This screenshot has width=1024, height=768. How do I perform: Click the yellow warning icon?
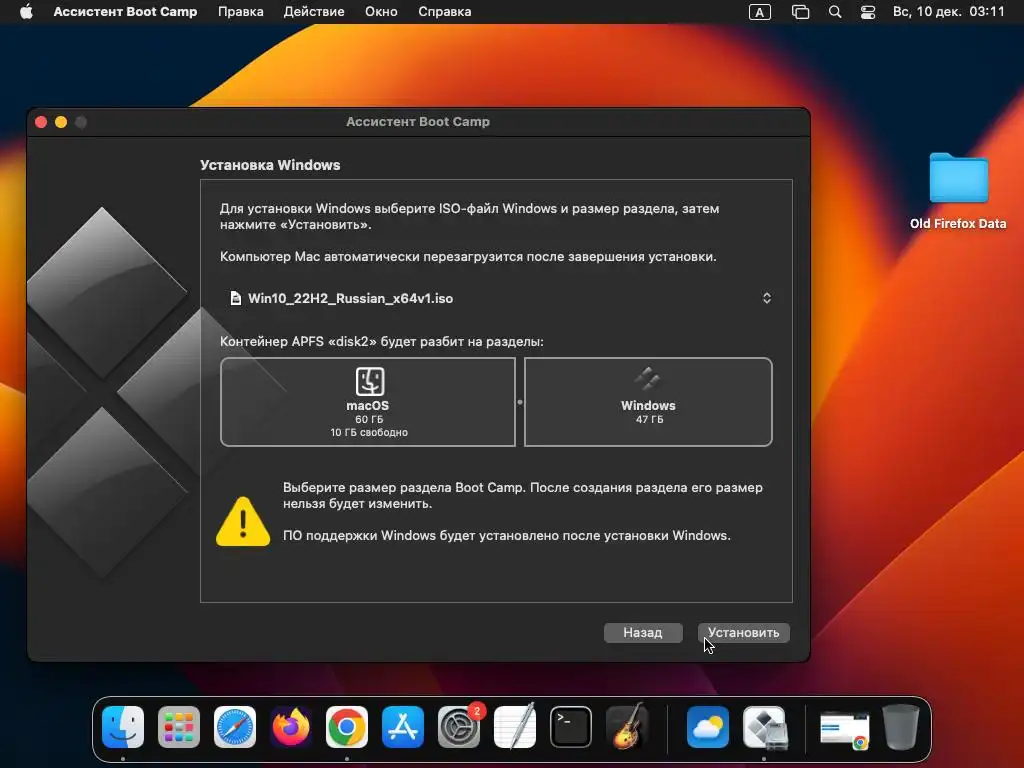click(x=243, y=522)
